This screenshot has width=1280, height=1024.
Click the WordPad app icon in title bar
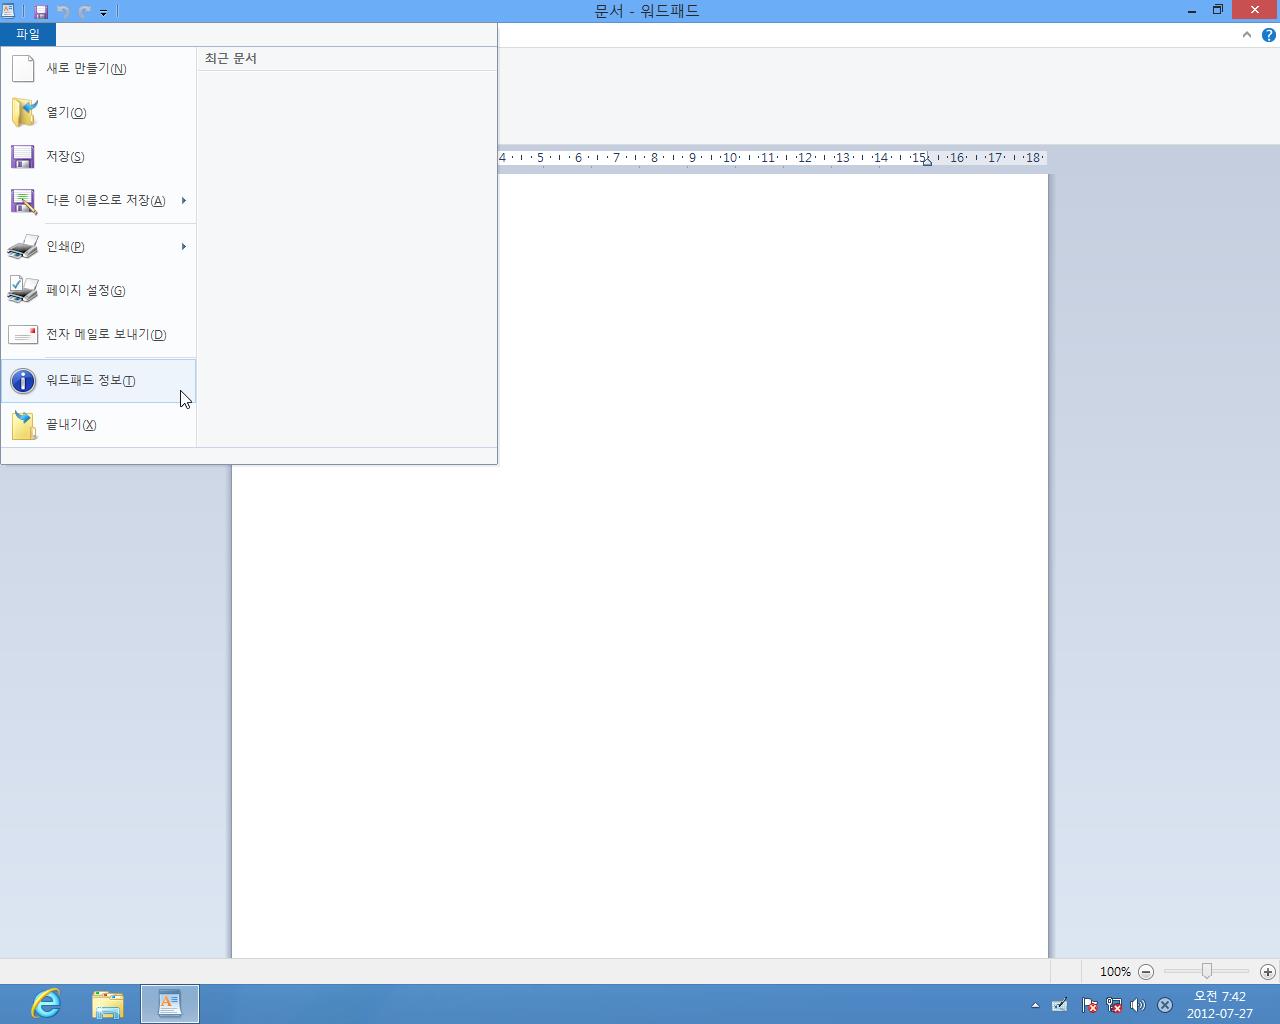point(8,11)
